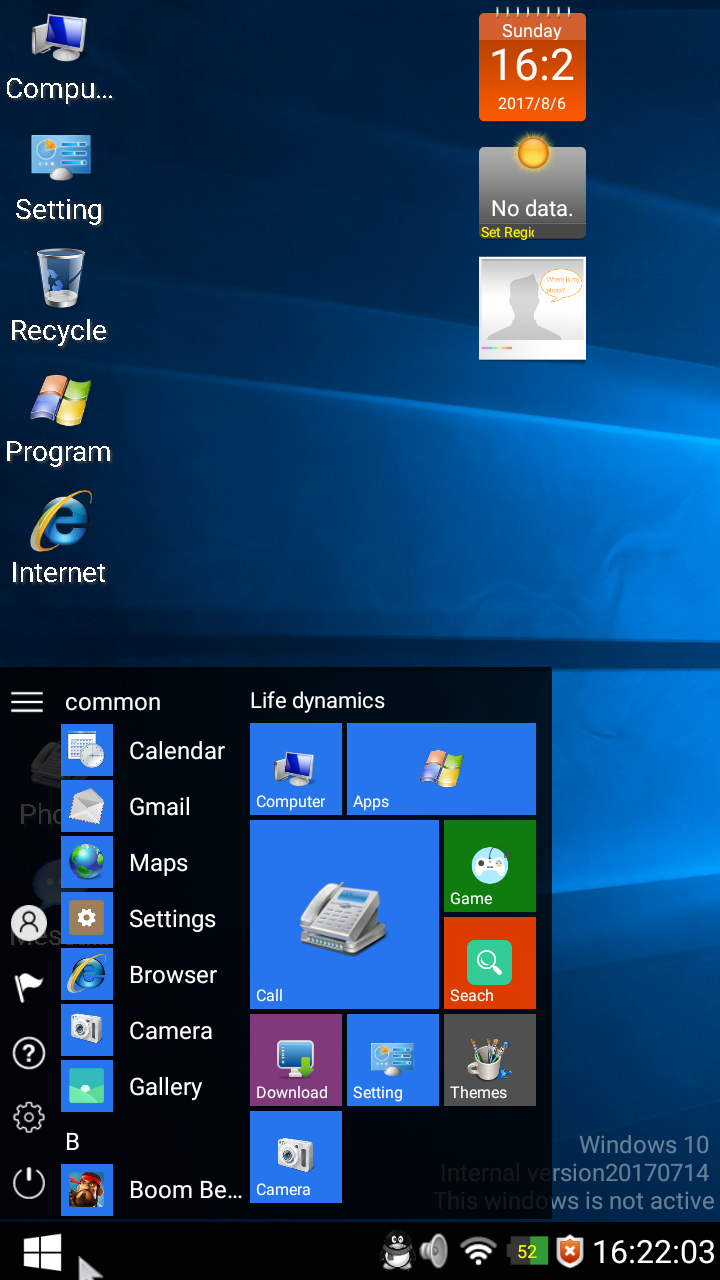The height and width of the screenshot is (1280, 720).
Task: Open the Apps tile
Action: click(x=441, y=770)
